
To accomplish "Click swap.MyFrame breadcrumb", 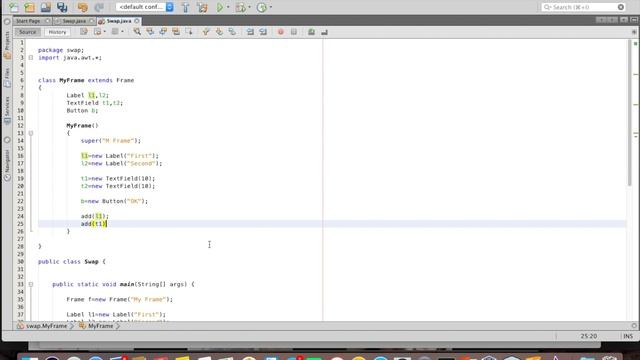I will point(42,326).
